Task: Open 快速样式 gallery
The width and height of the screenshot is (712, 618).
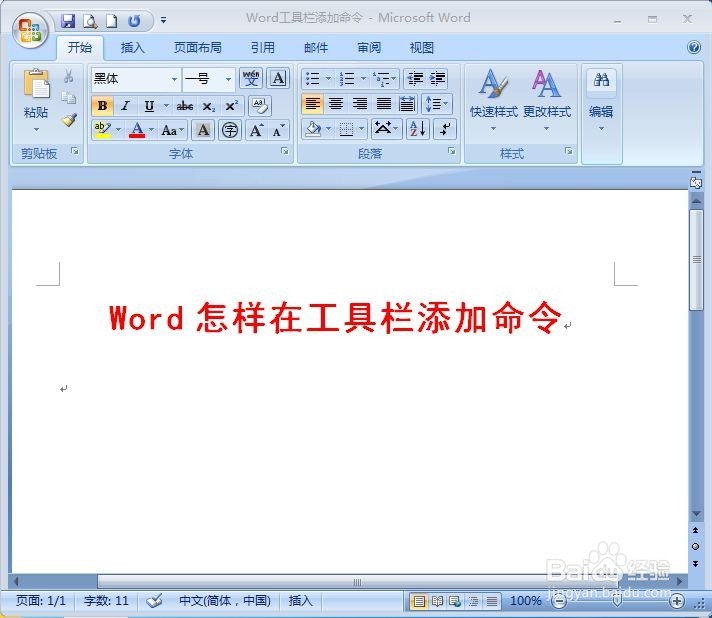Action: pyautogui.click(x=493, y=99)
